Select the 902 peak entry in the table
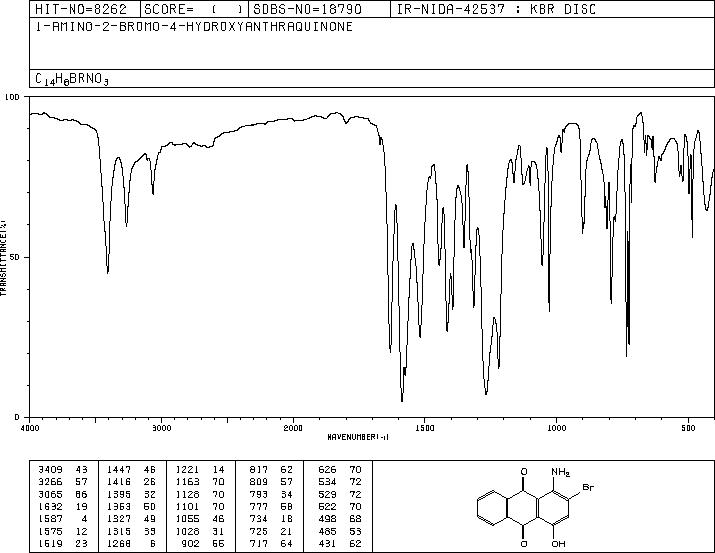 pyautogui.click(x=204, y=544)
